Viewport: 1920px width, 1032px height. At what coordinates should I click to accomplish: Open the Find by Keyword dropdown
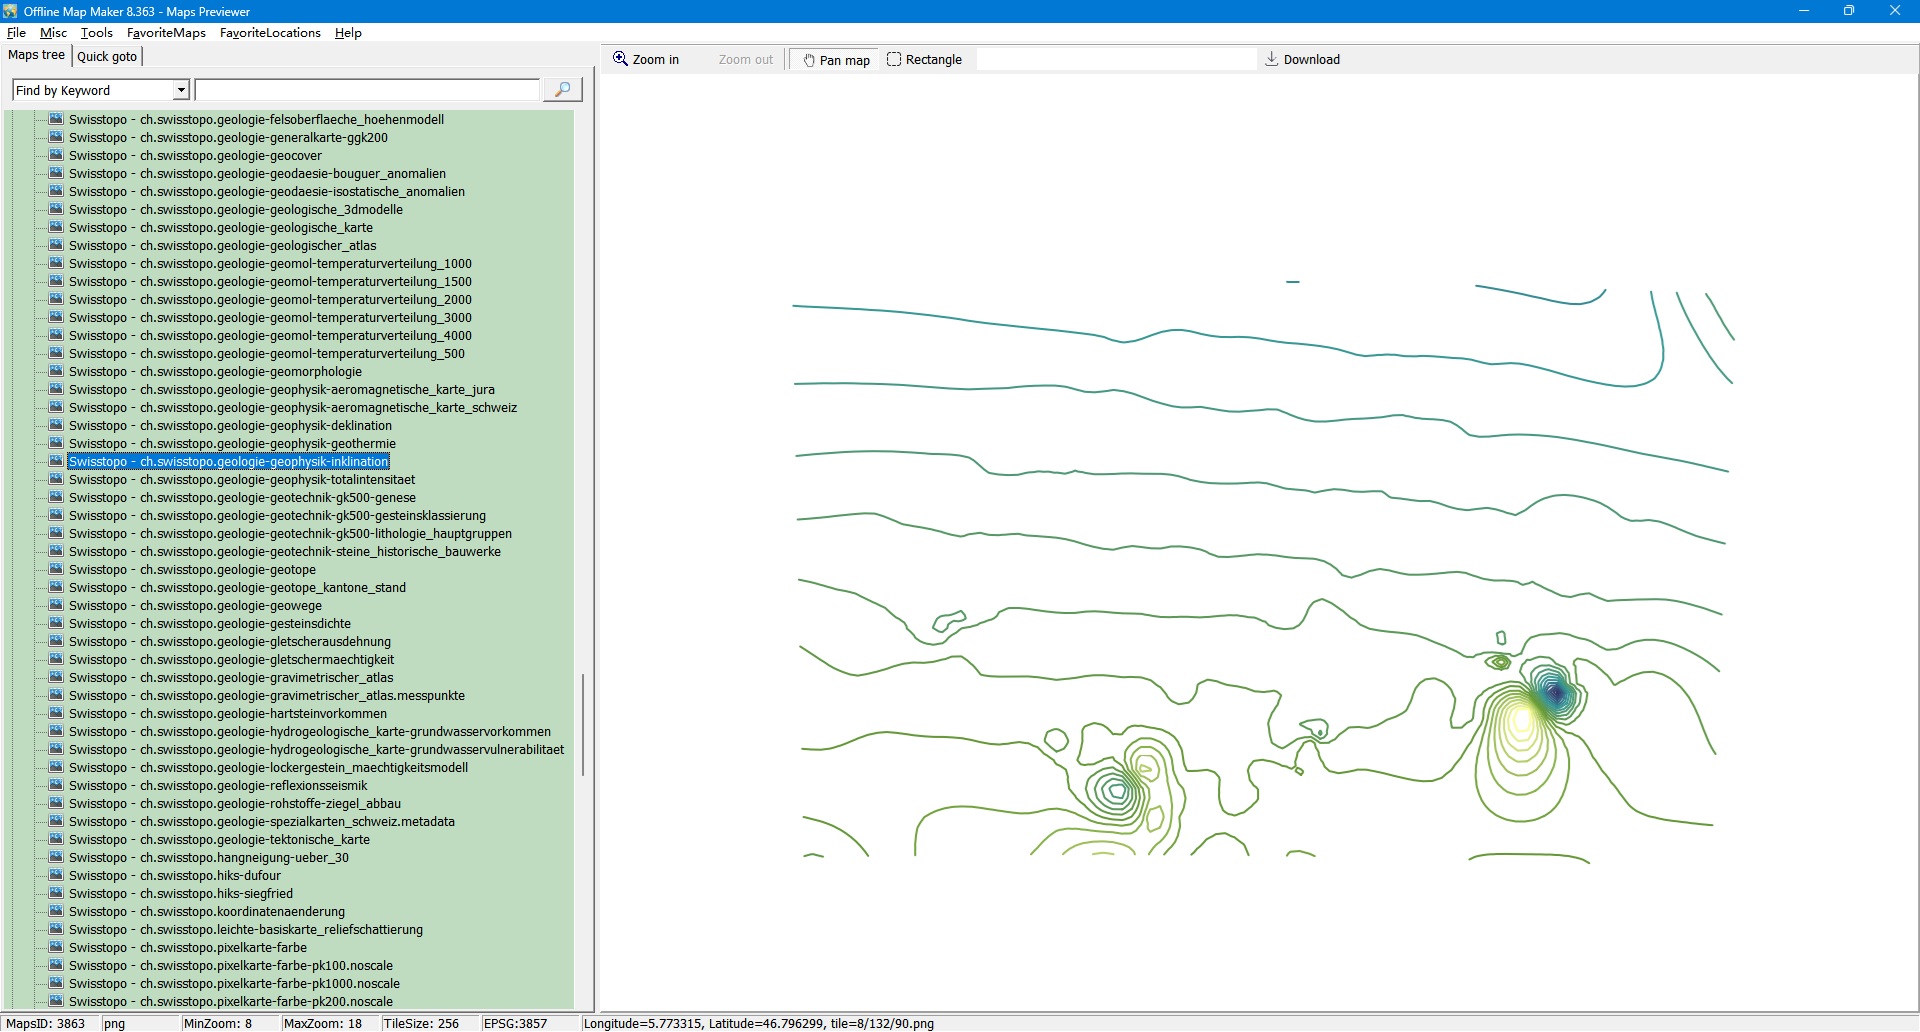pyautogui.click(x=181, y=90)
